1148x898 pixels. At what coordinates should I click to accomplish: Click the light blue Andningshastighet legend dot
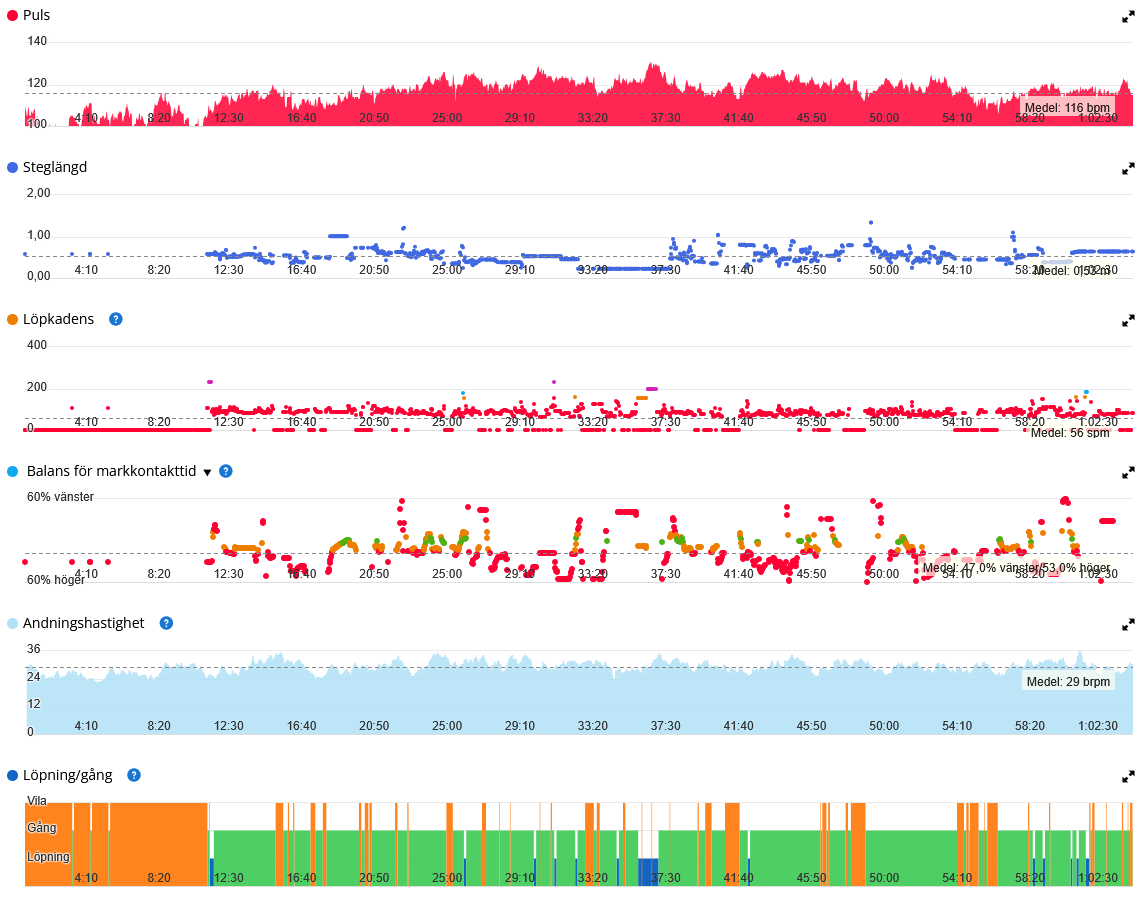pyautogui.click(x=12, y=624)
